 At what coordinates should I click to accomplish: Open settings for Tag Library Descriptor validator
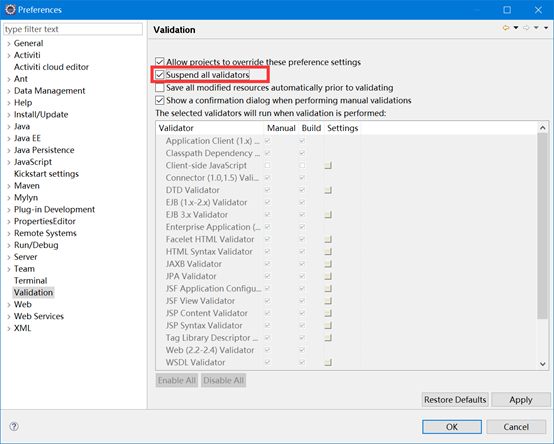coord(328,338)
